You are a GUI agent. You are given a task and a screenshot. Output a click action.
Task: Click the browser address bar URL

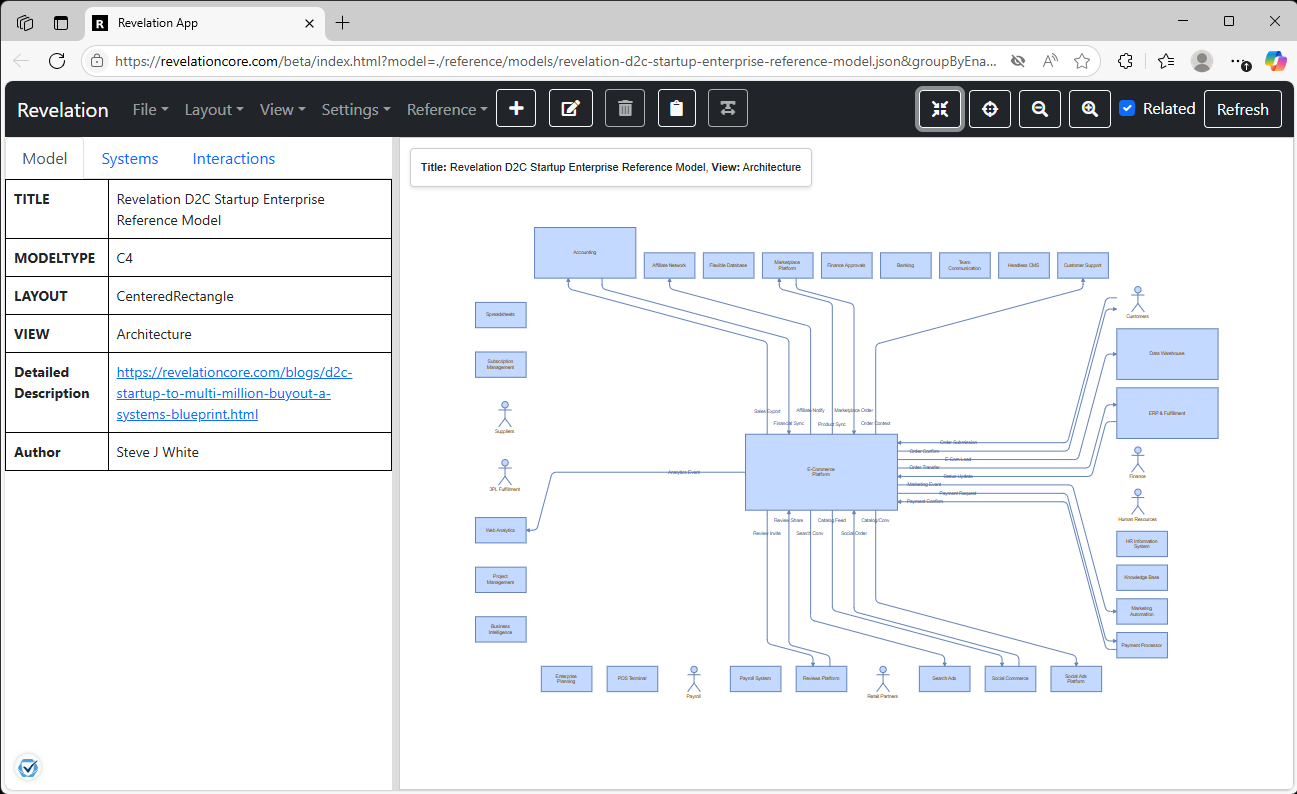555,61
